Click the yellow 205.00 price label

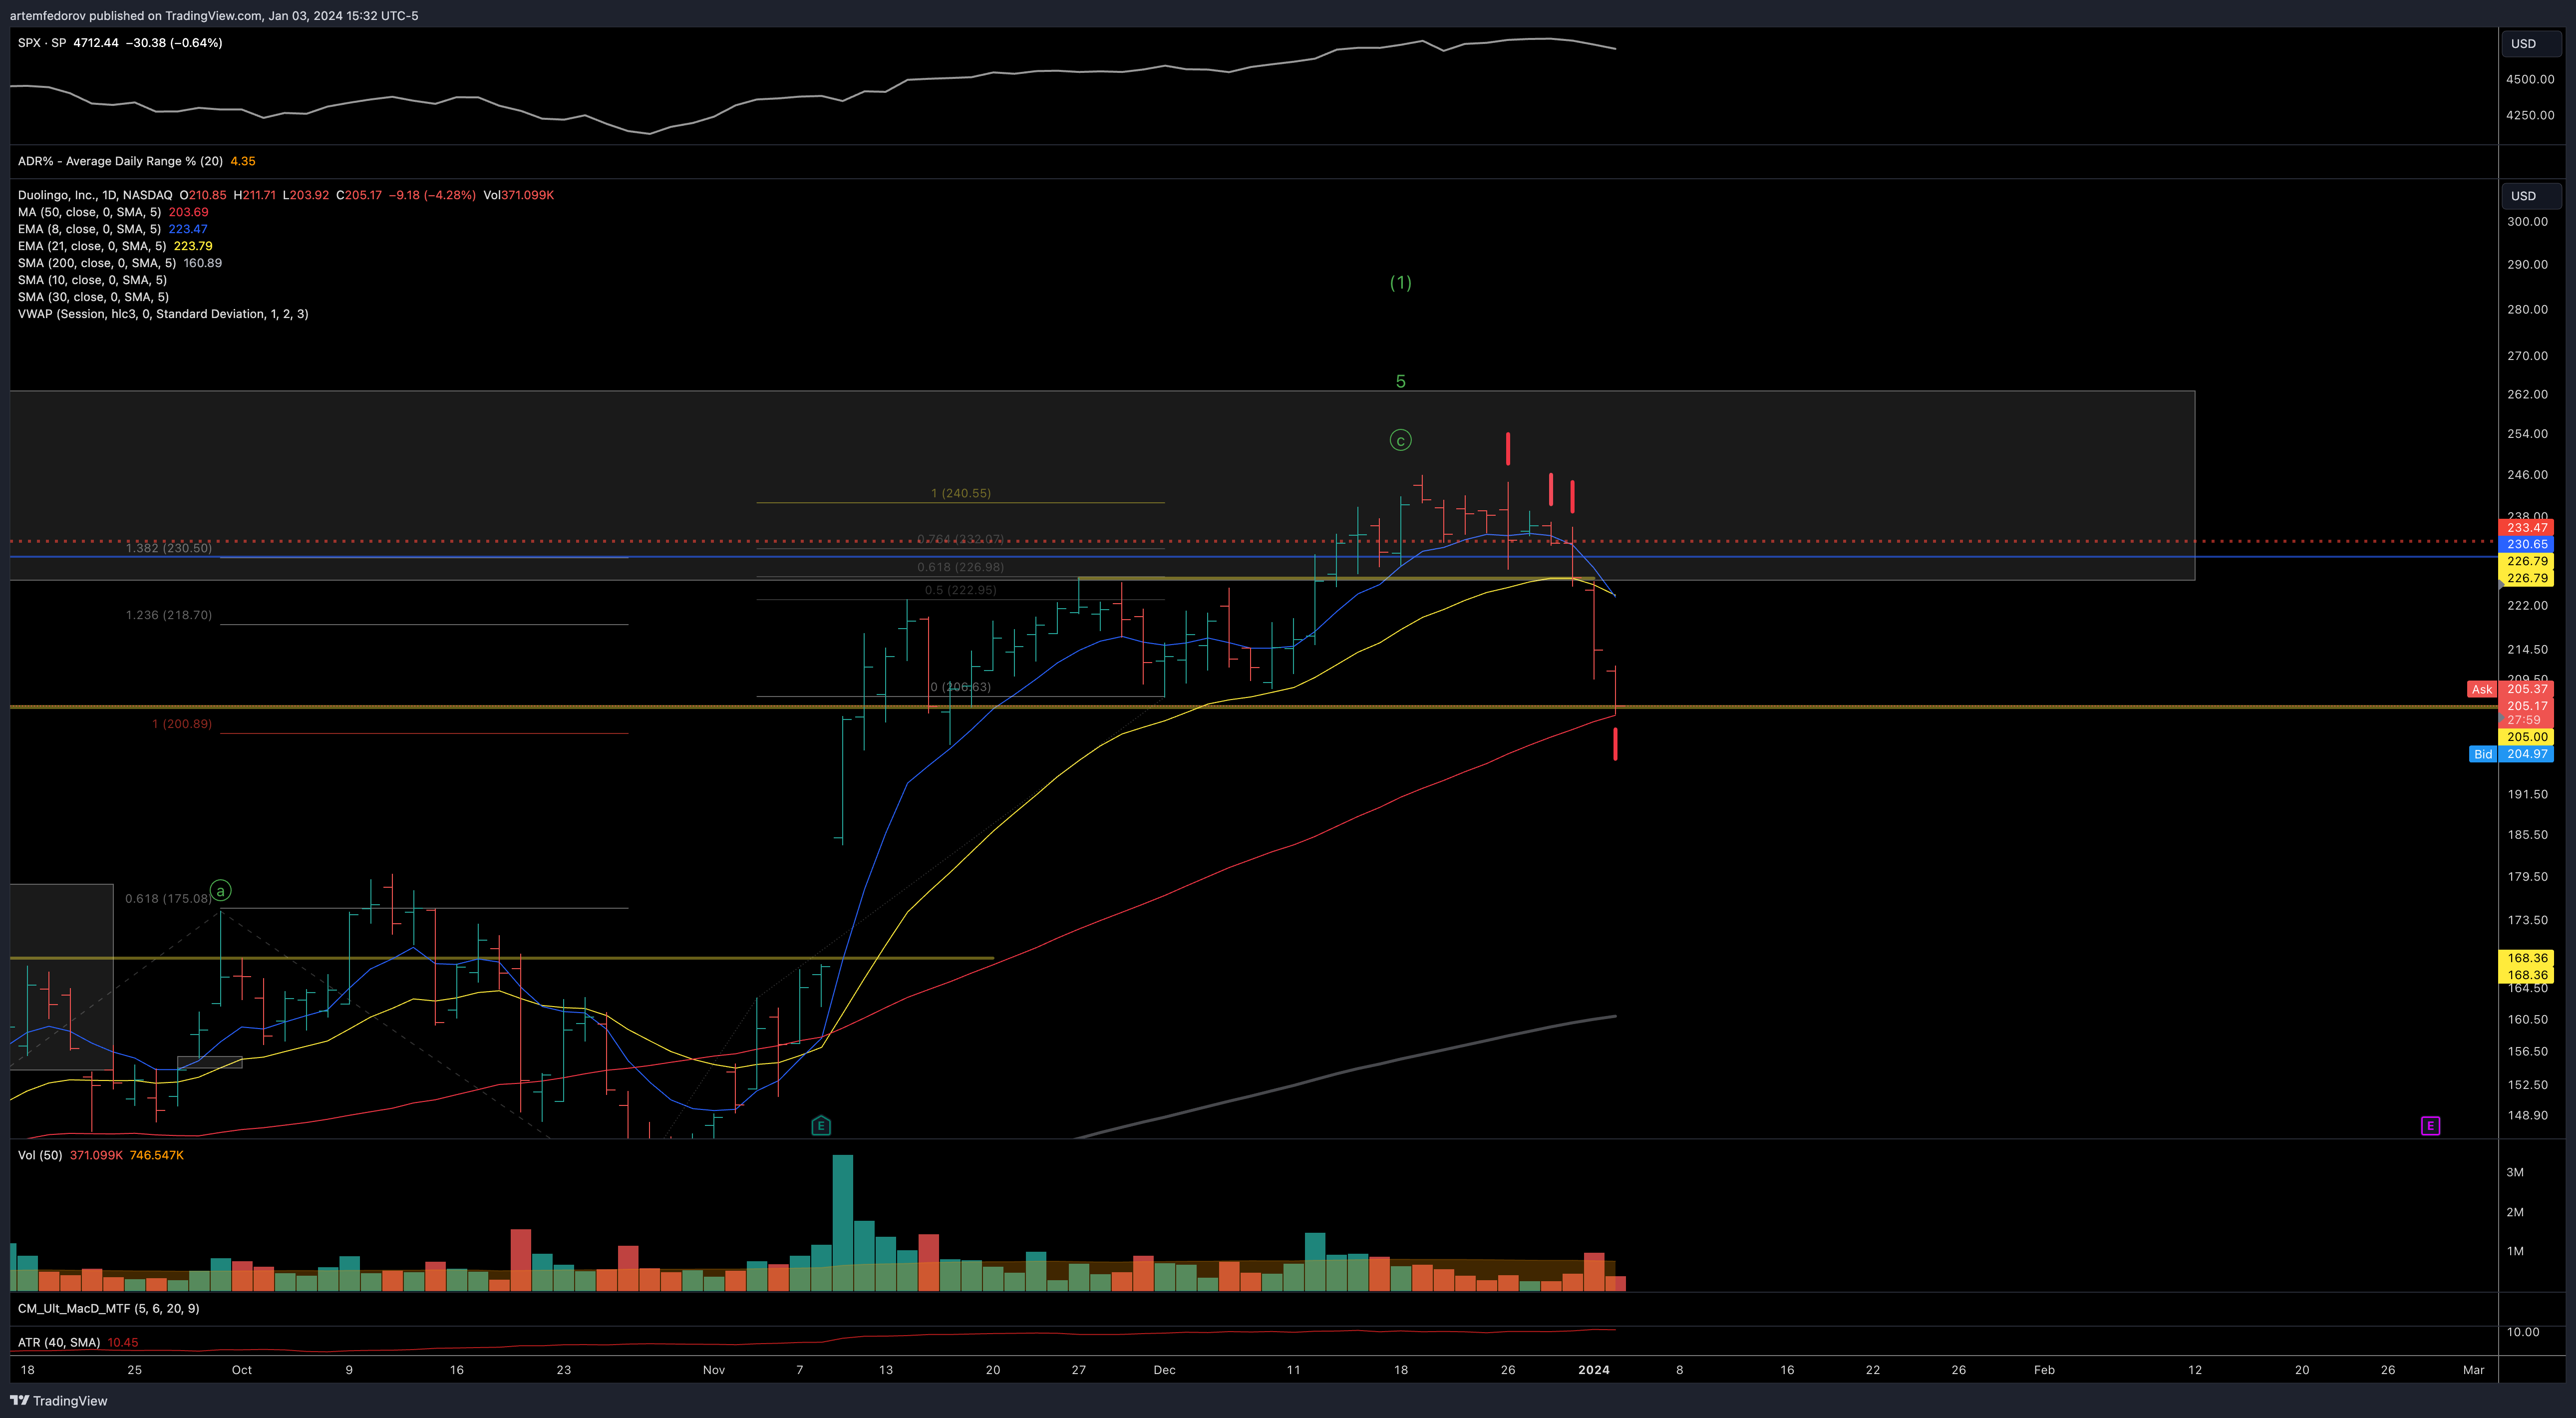tap(2526, 737)
